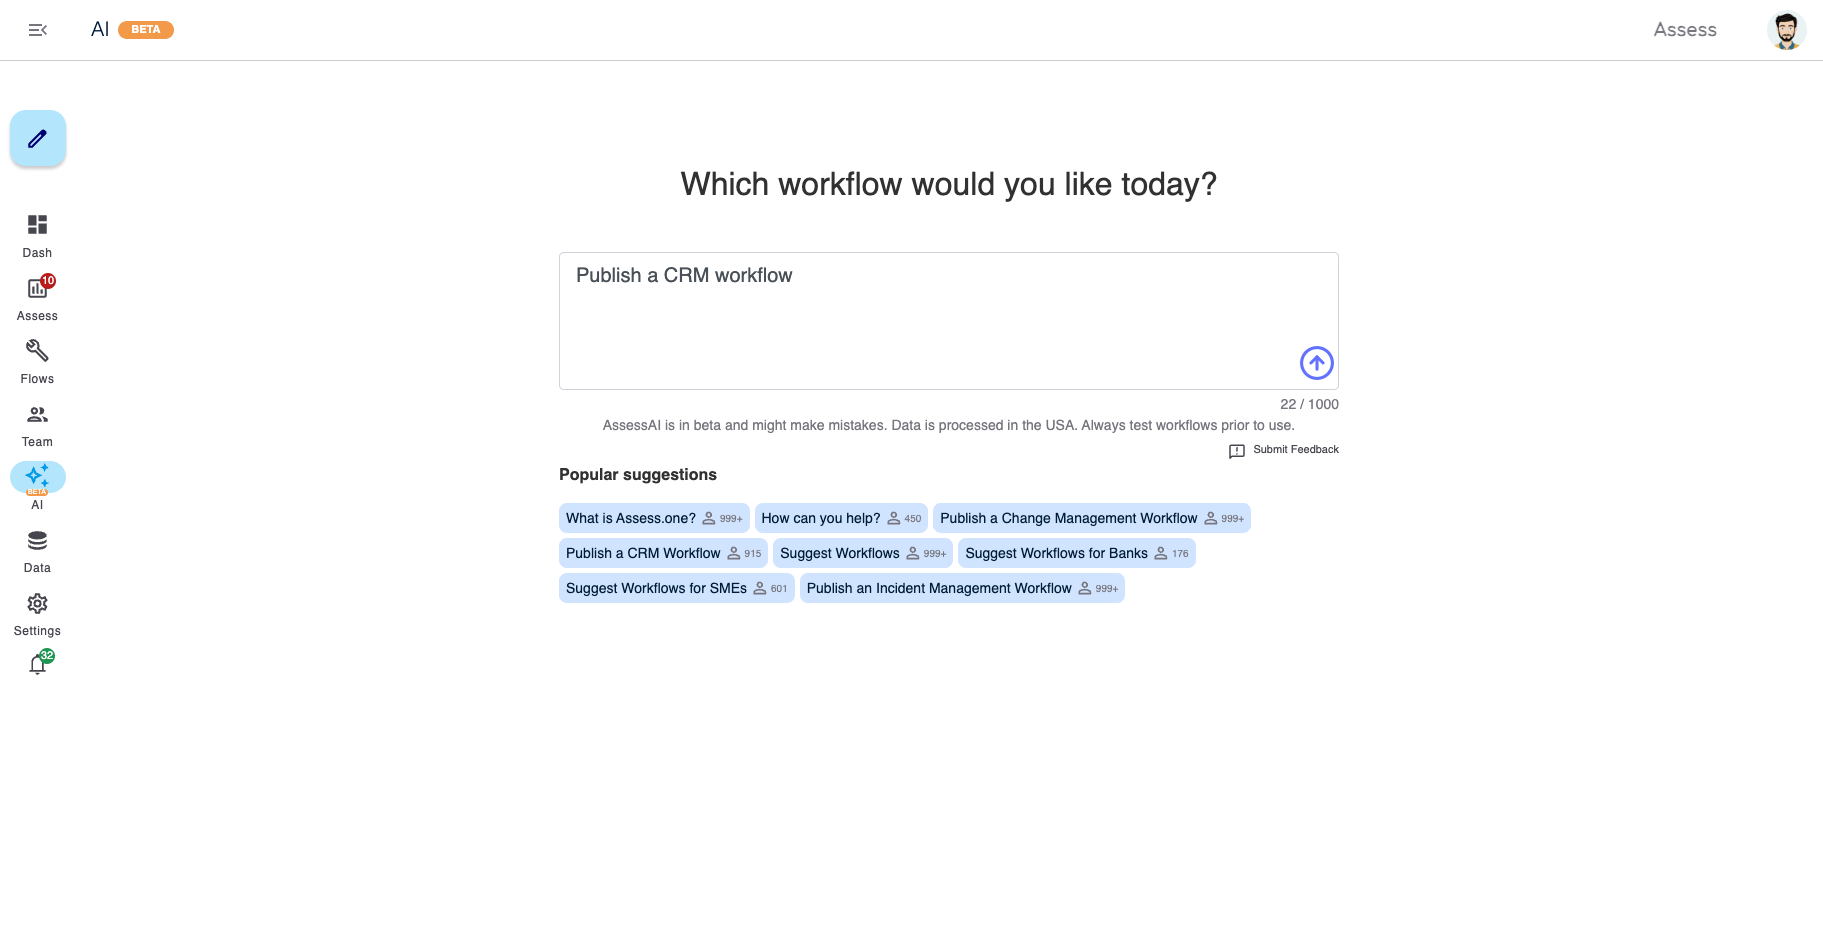Open the Team people icon
The image size is (1823, 932).
point(37,425)
